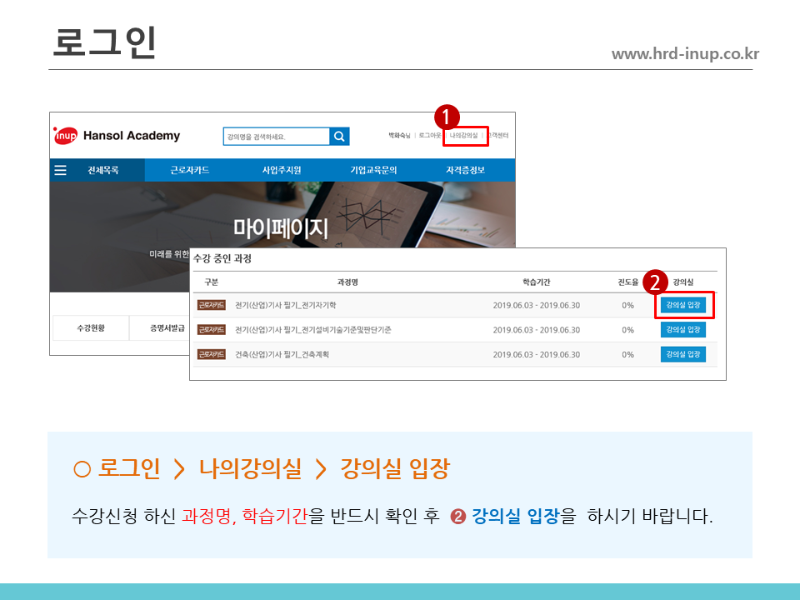The image size is (800, 600).
Task: Click the logged-in user name in the header
Action: click(x=399, y=135)
